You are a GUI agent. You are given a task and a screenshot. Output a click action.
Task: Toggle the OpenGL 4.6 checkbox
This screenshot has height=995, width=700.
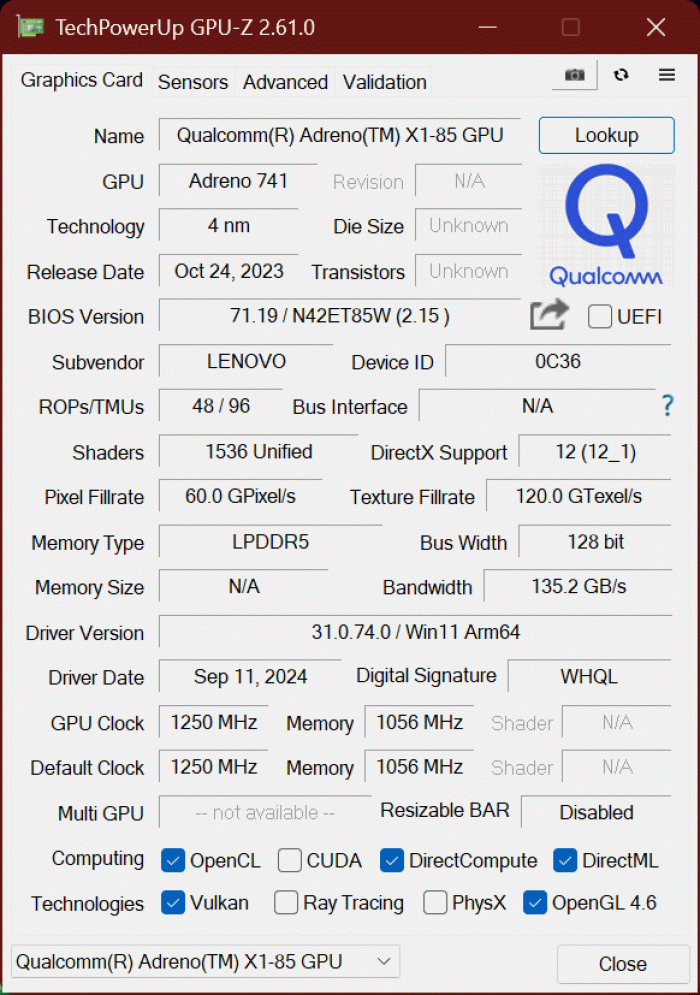(x=535, y=902)
